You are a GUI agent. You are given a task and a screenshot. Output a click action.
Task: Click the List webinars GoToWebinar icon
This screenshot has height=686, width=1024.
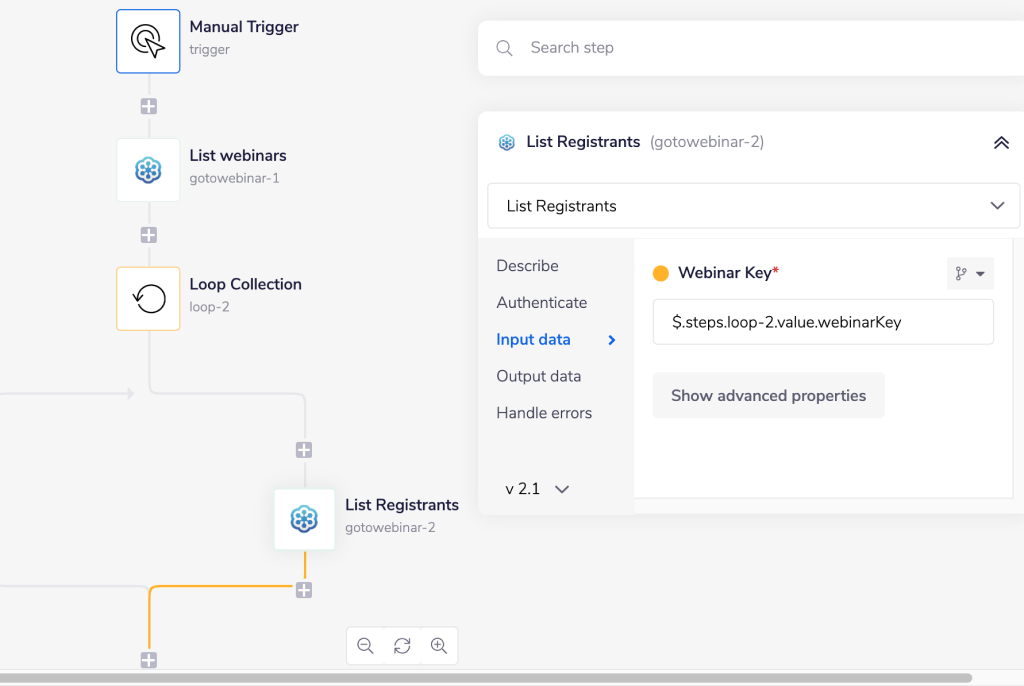(148, 170)
